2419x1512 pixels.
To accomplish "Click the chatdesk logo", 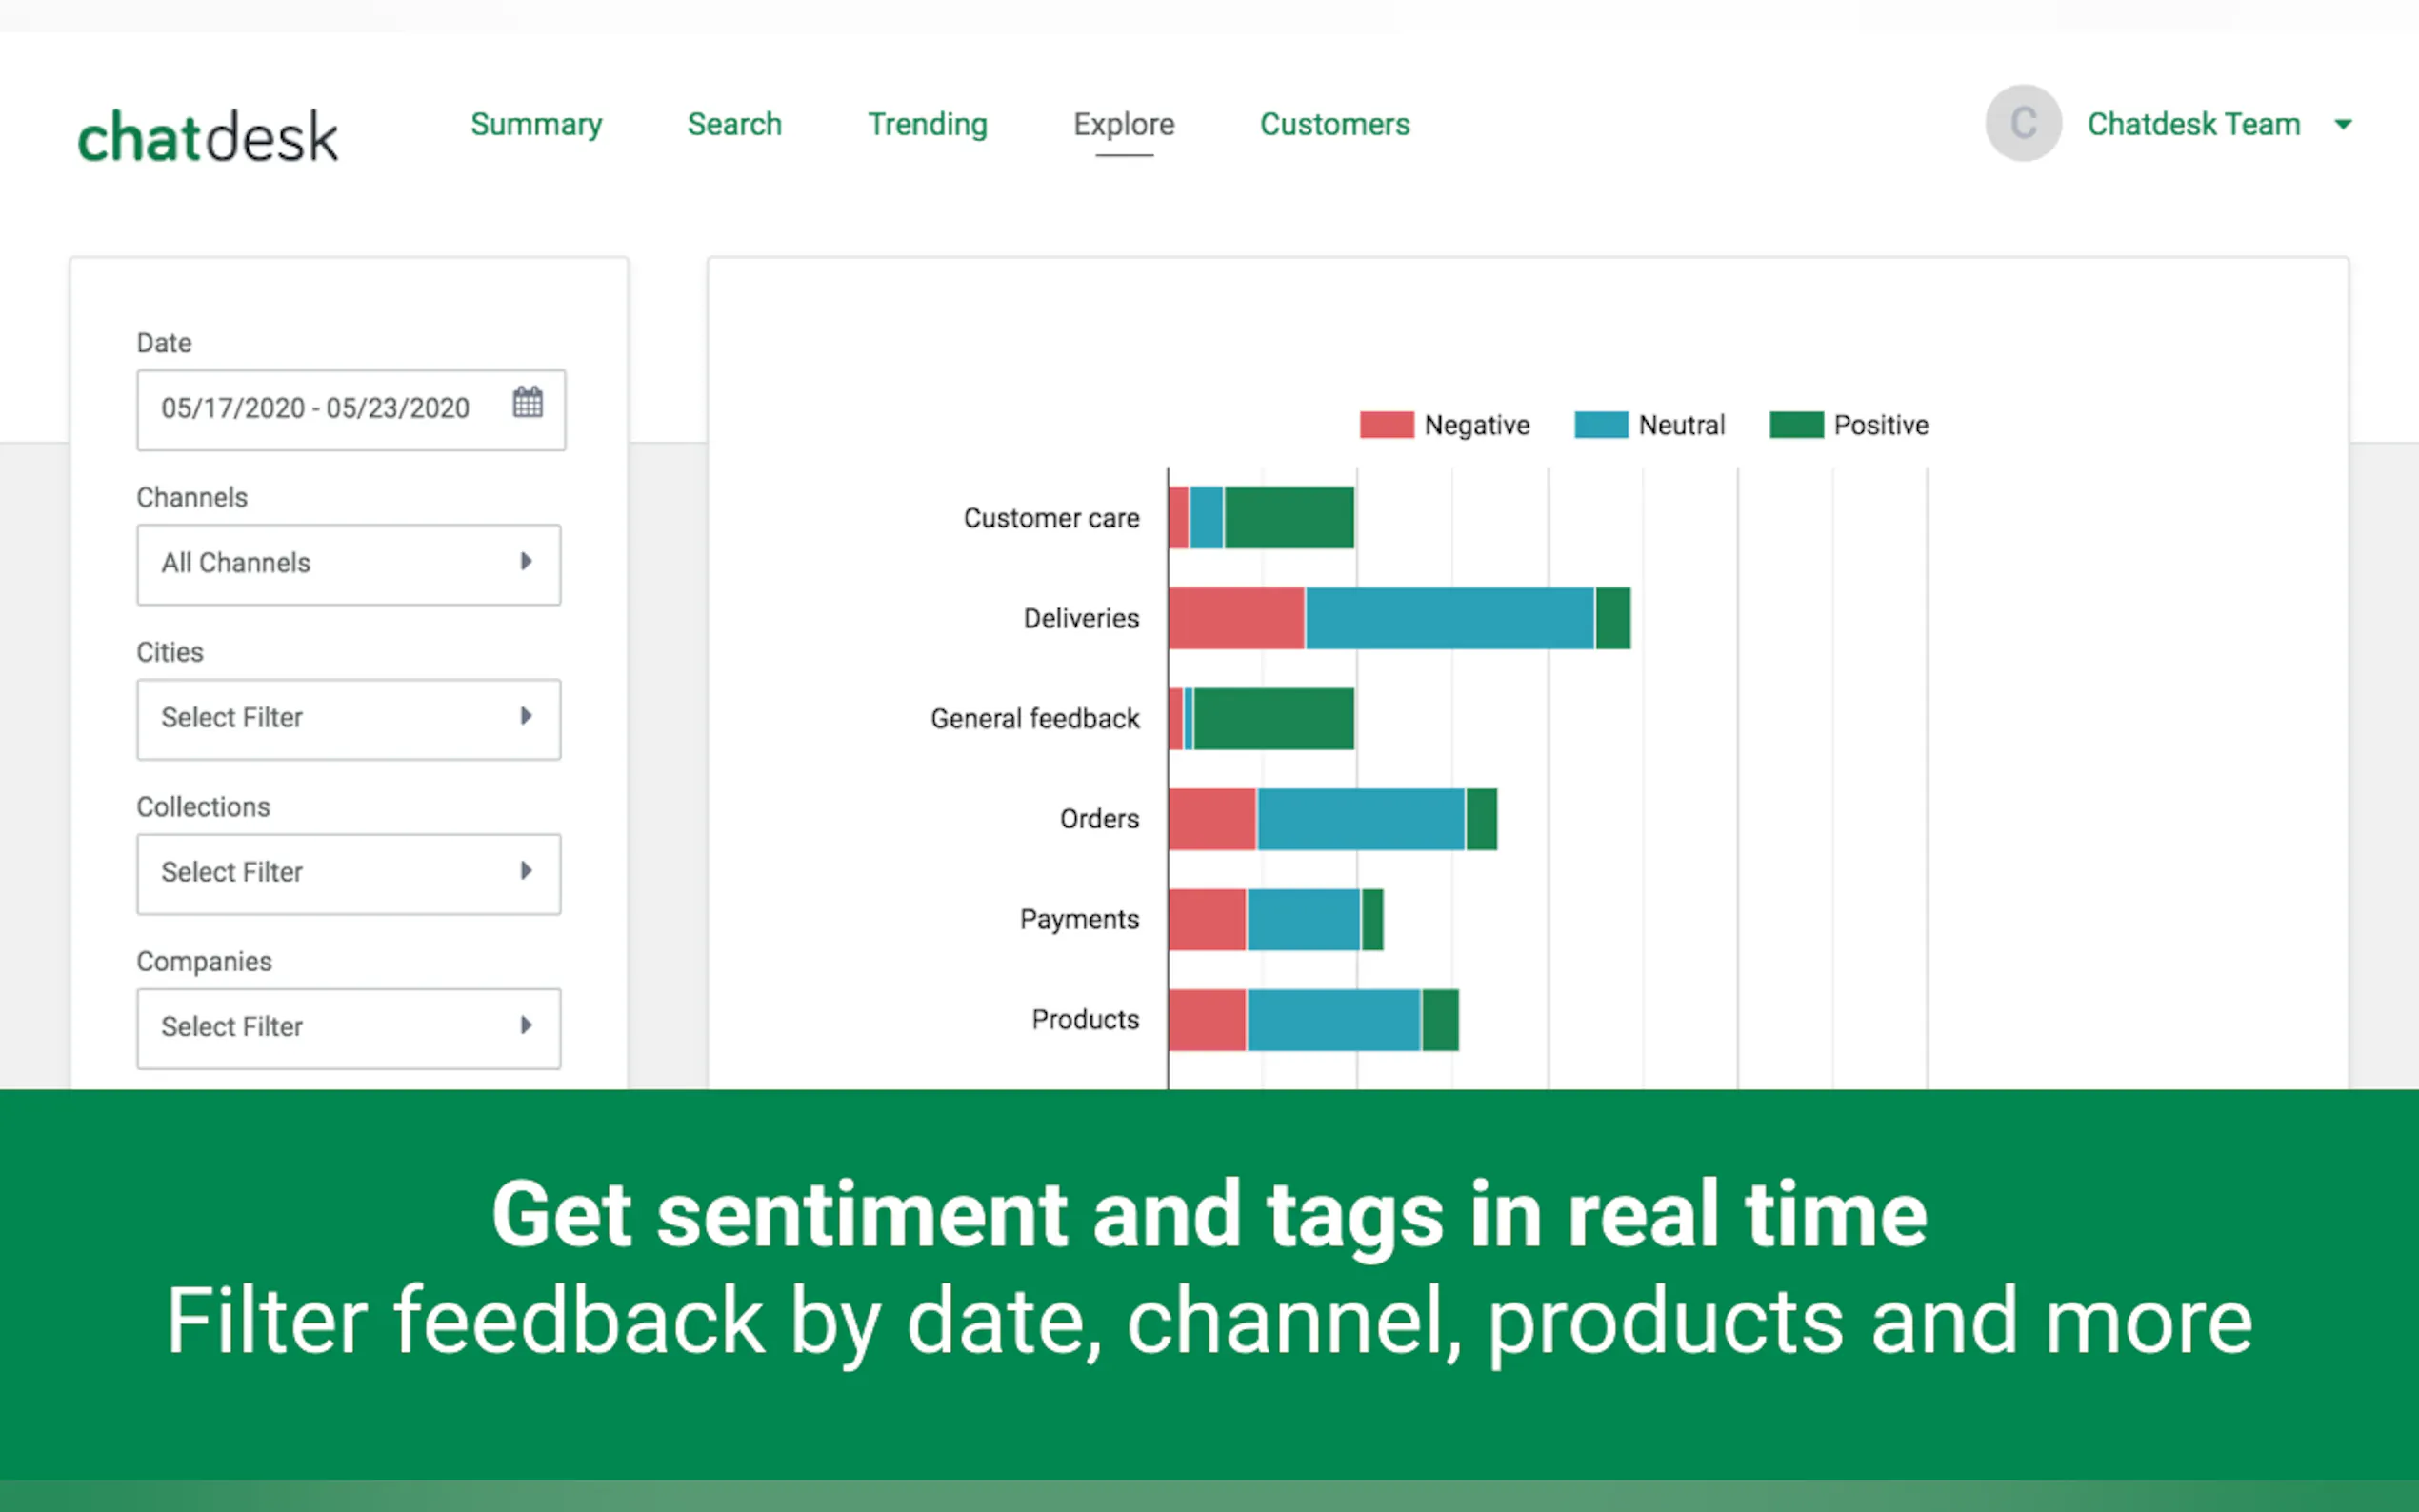I will pos(208,136).
